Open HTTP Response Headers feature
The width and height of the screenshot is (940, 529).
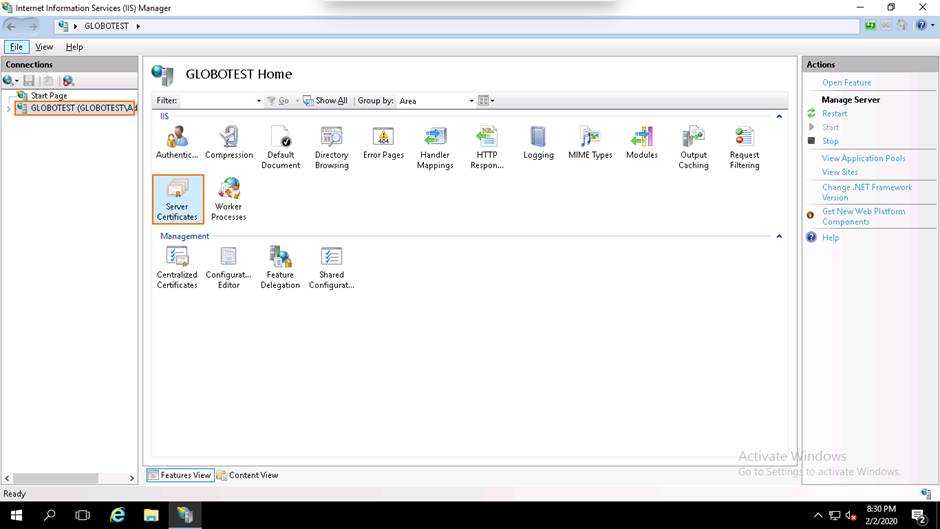click(487, 148)
